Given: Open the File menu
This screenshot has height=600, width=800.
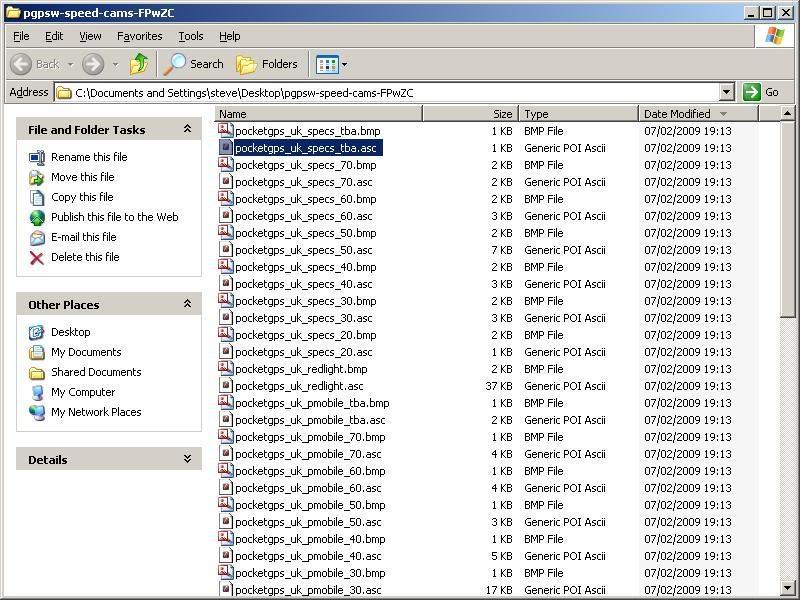Looking at the screenshot, I should [x=21, y=36].
